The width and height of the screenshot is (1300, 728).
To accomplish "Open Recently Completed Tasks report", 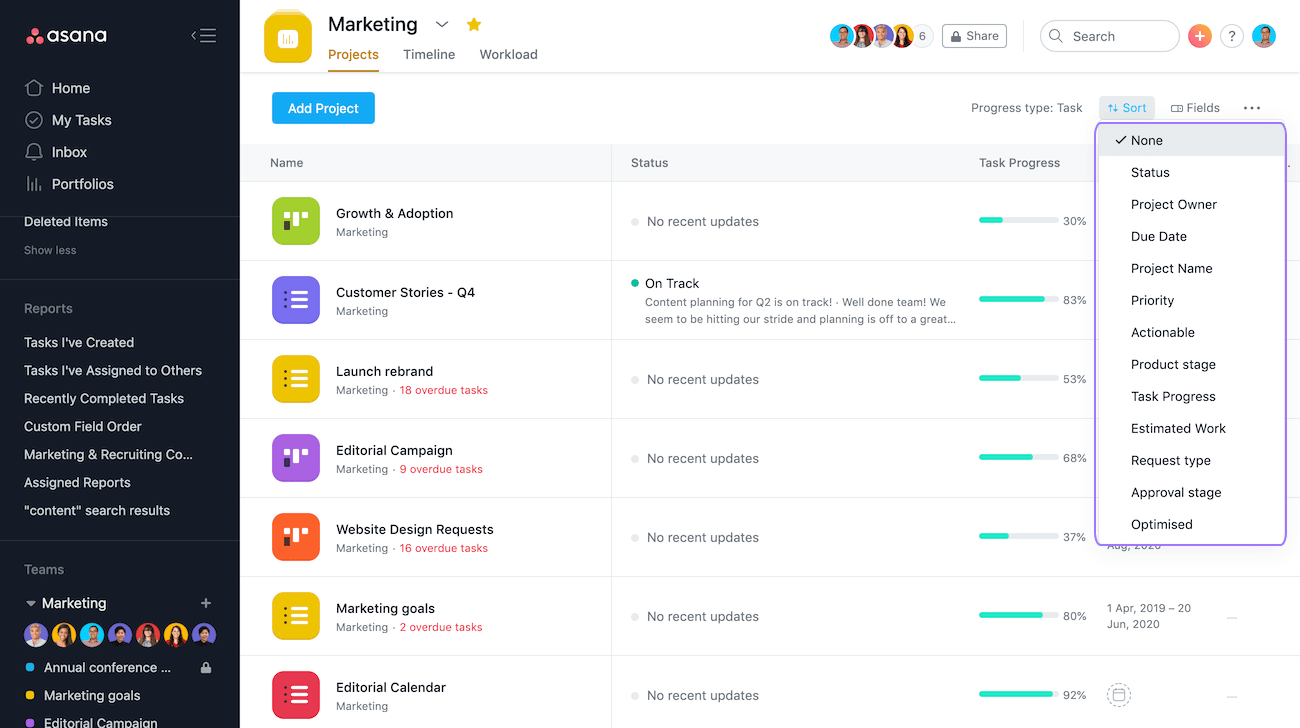I will point(104,398).
